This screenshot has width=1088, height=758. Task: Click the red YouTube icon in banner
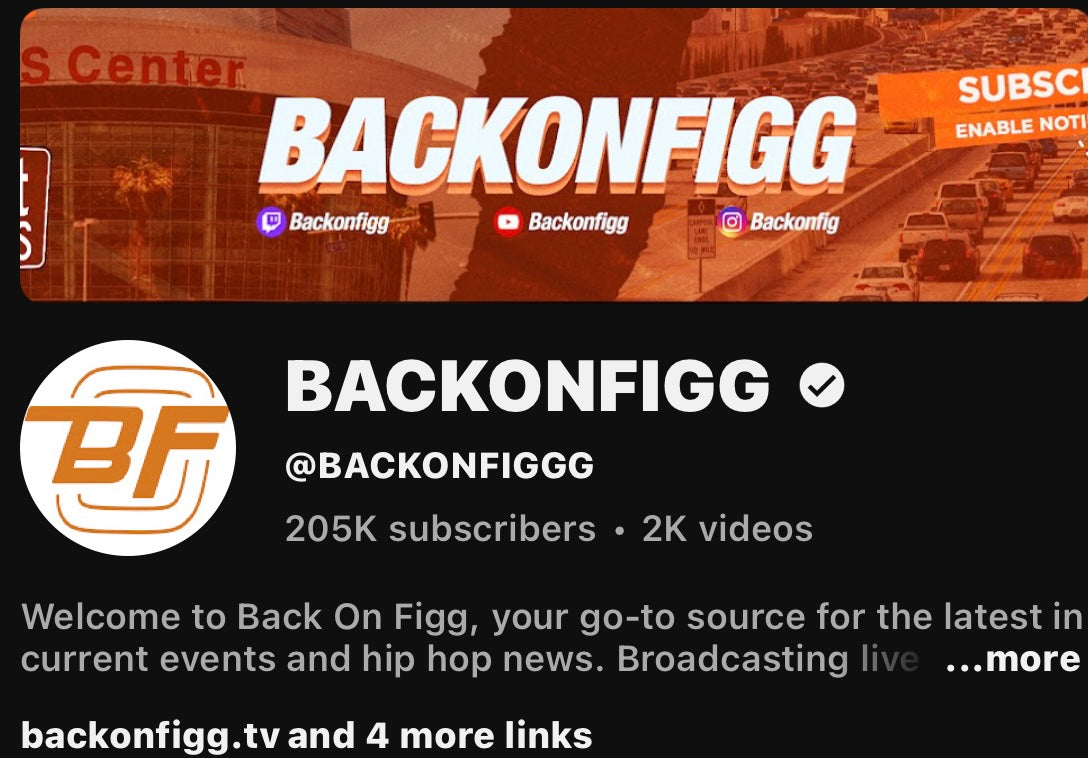(508, 222)
